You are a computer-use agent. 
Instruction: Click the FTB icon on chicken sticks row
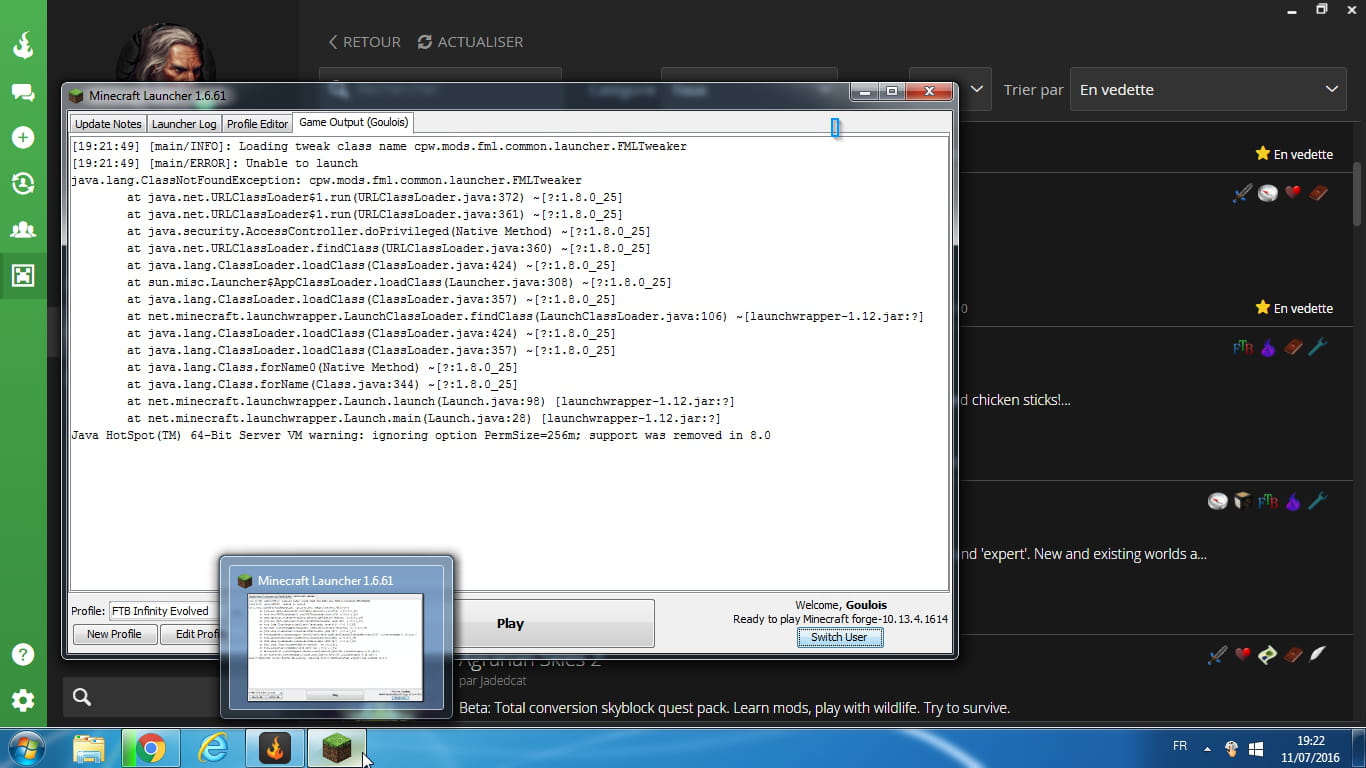click(1242, 347)
